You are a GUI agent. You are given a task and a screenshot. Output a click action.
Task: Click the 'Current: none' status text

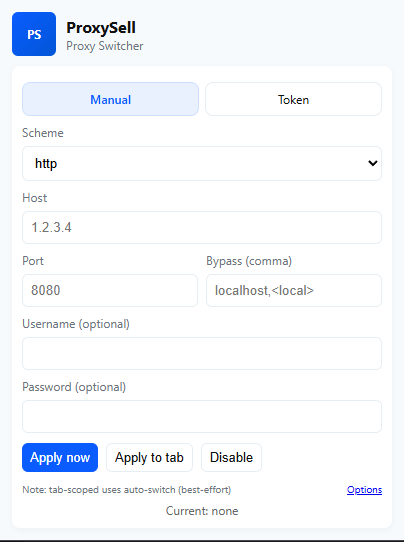pos(202,511)
